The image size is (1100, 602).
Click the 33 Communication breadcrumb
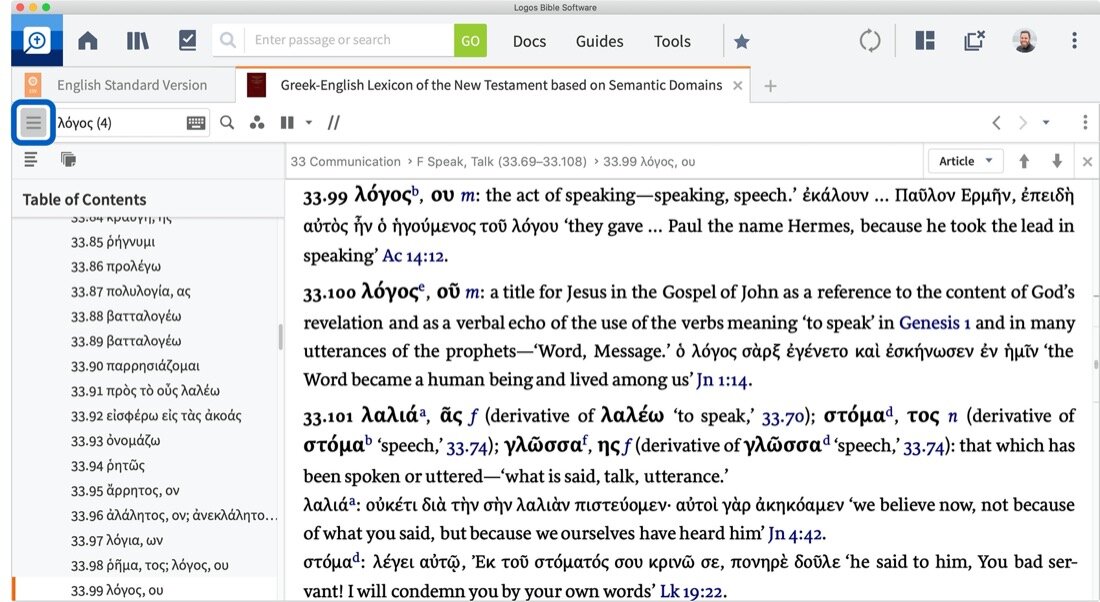[345, 161]
